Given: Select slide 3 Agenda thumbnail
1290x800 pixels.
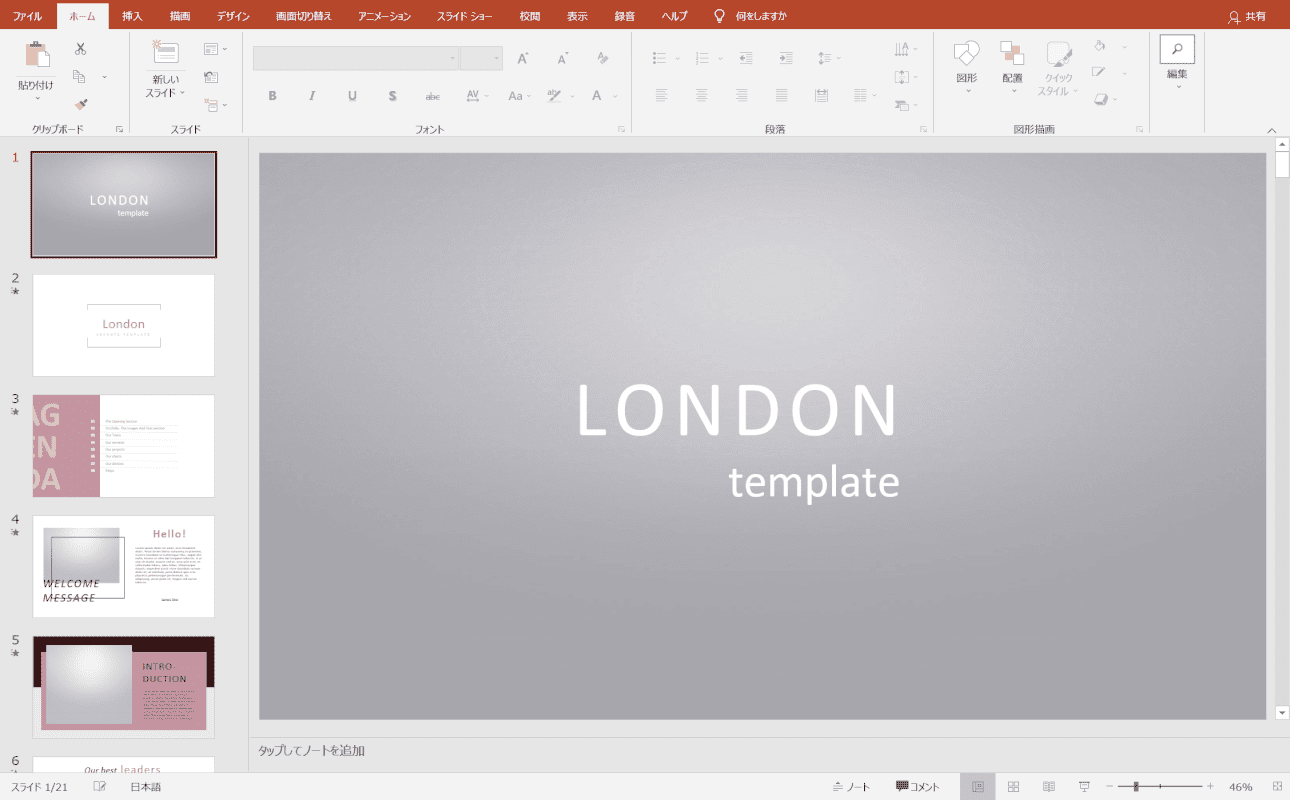Looking at the screenshot, I should [124, 446].
